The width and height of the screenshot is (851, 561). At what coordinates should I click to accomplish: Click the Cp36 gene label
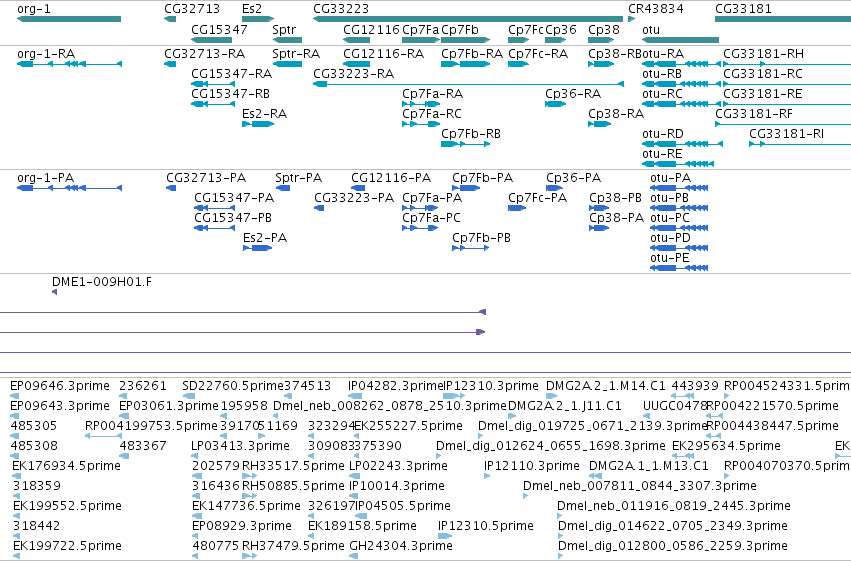click(x=561, y=29)
